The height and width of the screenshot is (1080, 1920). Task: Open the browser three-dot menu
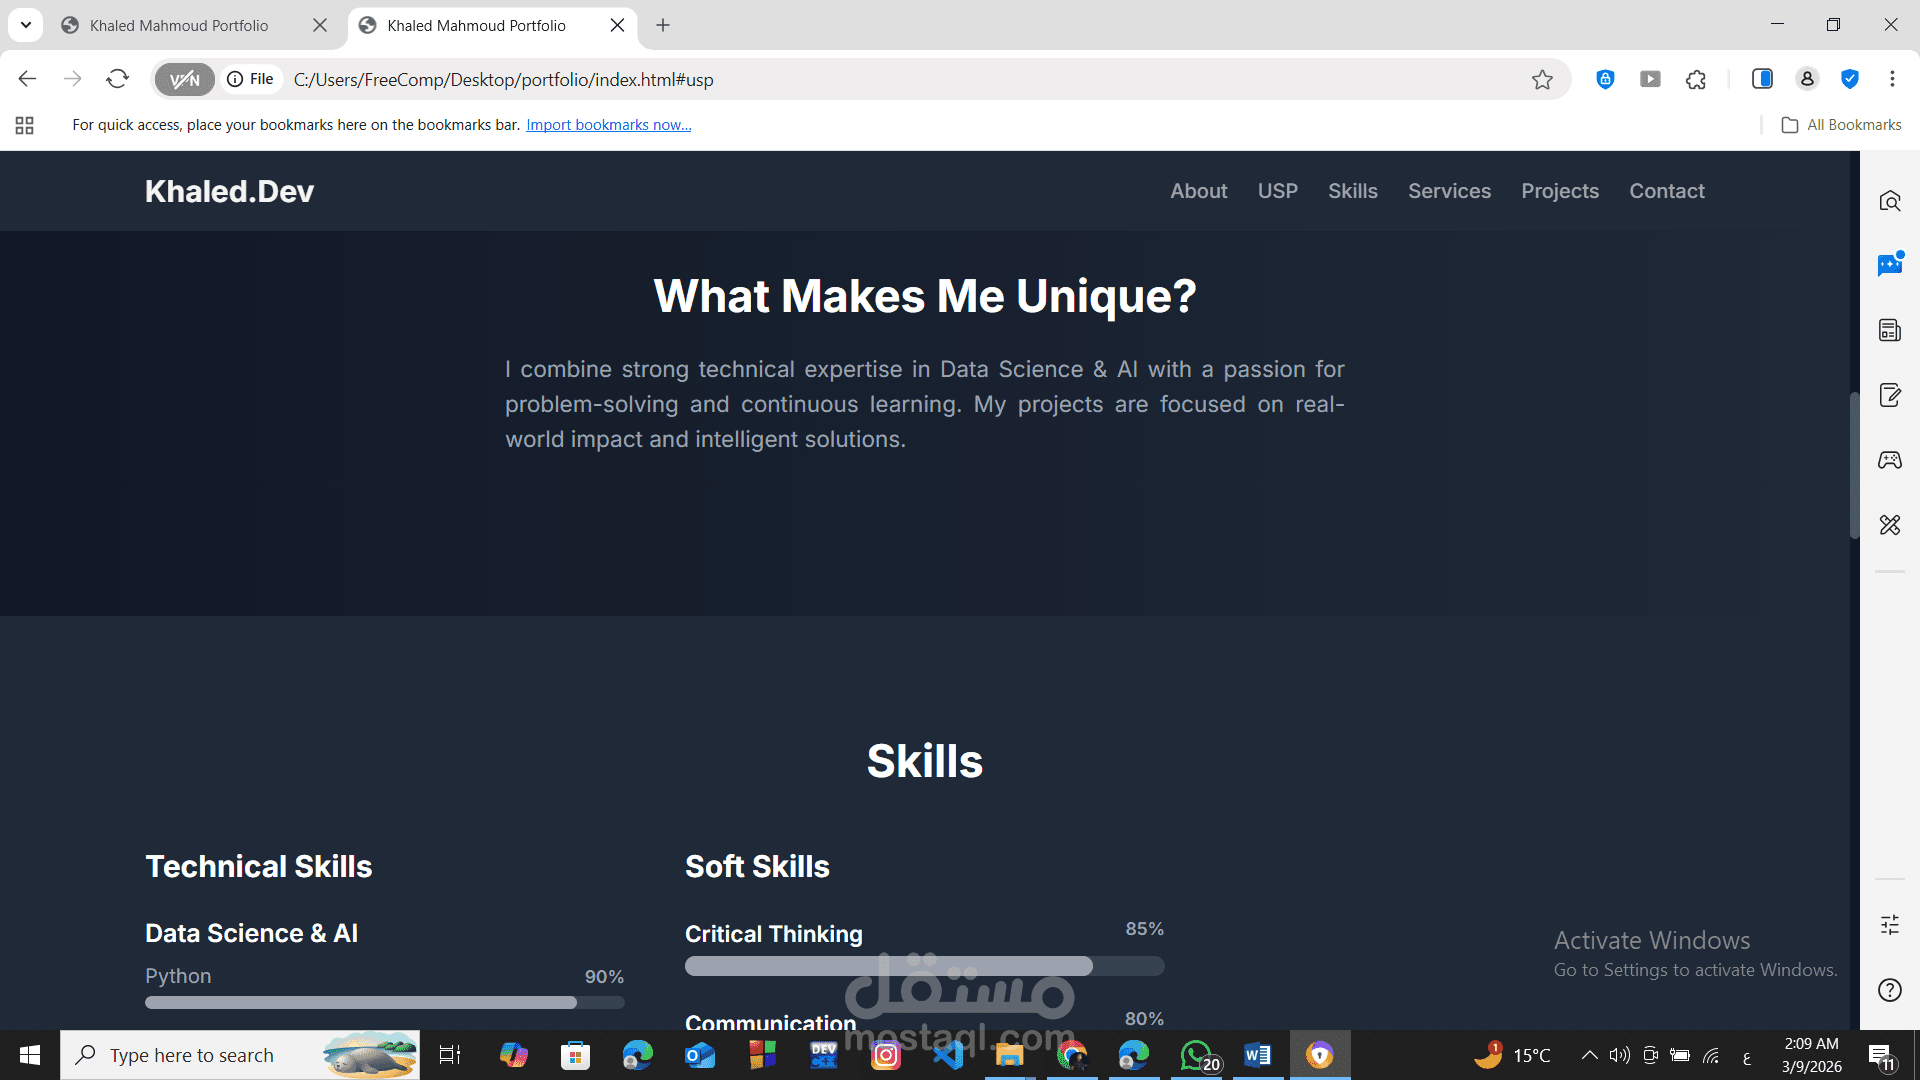coord(1892,79)
